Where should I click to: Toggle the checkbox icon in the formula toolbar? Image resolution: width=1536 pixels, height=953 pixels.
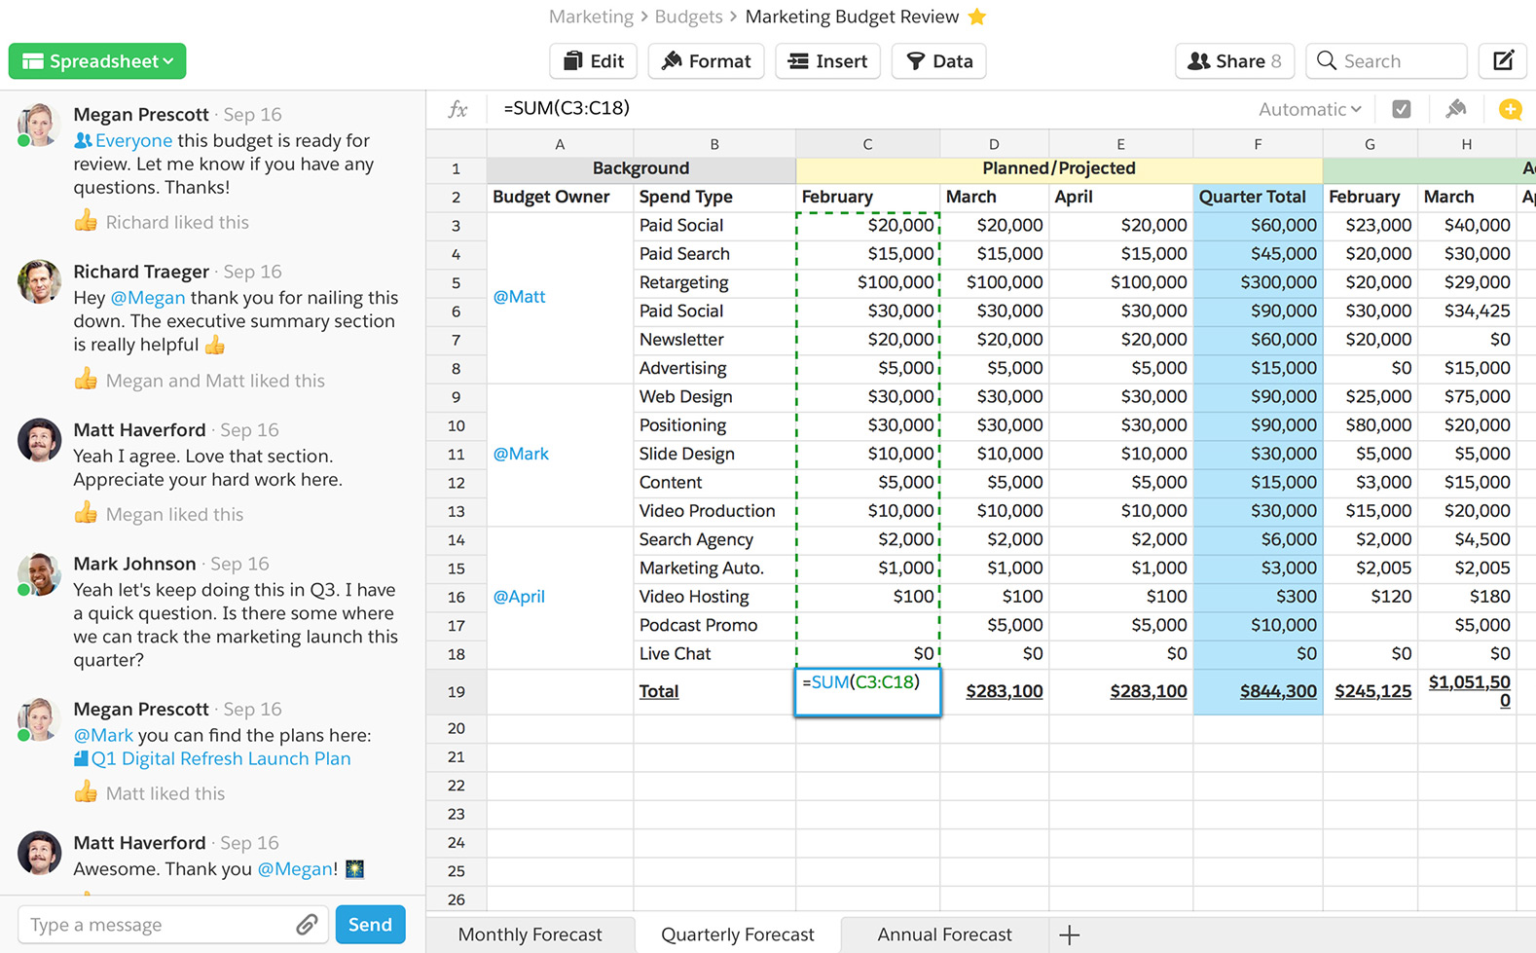point(1400,109)
